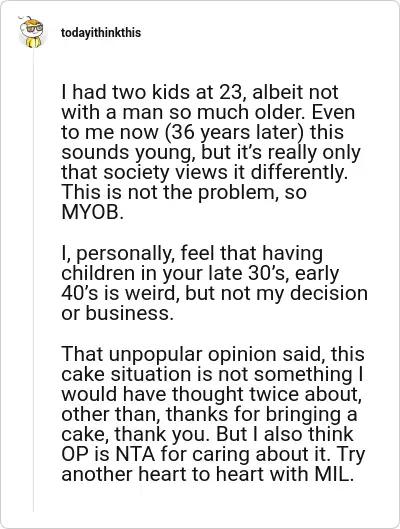This screenshot has height=529, width=400.
Task: Click the acronym "NTA" in the last paragraph
Action: point(135,454)
